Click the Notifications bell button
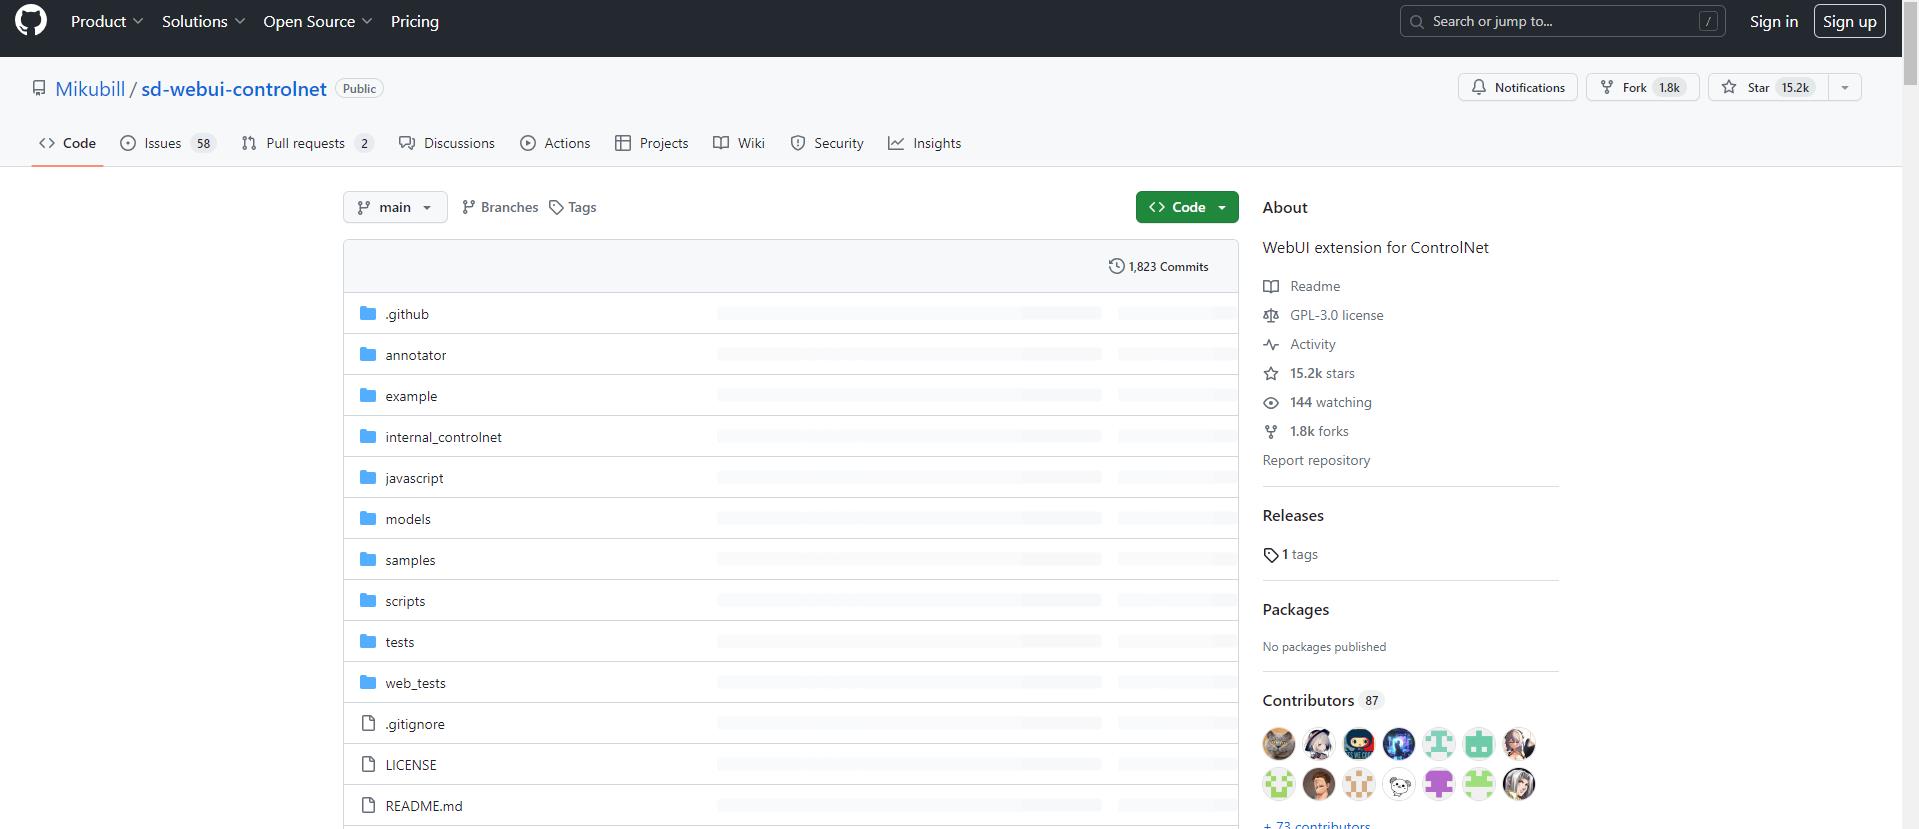1919x829 pixels. (1517, 88)
